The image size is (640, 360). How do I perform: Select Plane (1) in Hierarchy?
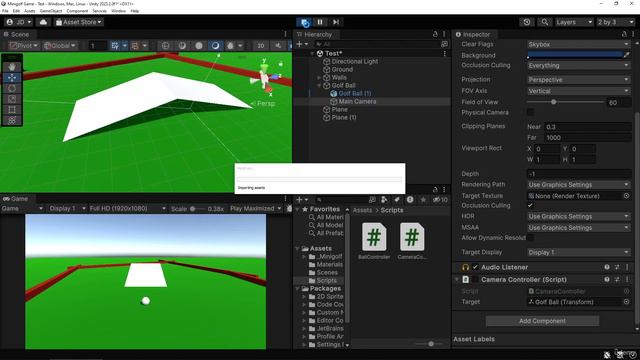(x=344, y=118)
